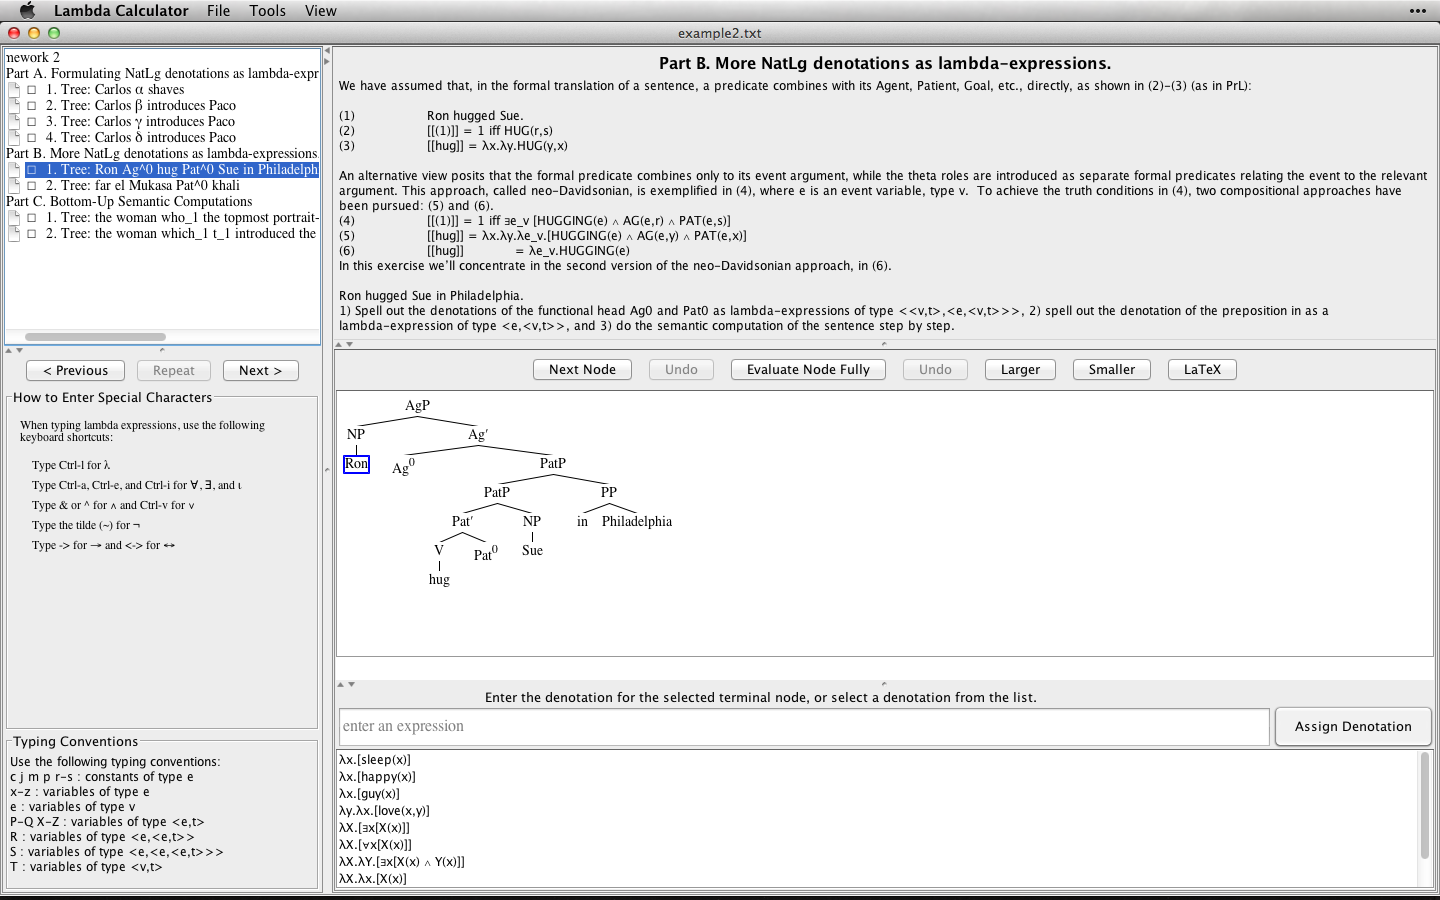This screenshot has height=900, width=1440.
Task: Choose denotation λX.λY.[∃x[X(x) ∧ Y(x)]]
Action: click(402, 862)
